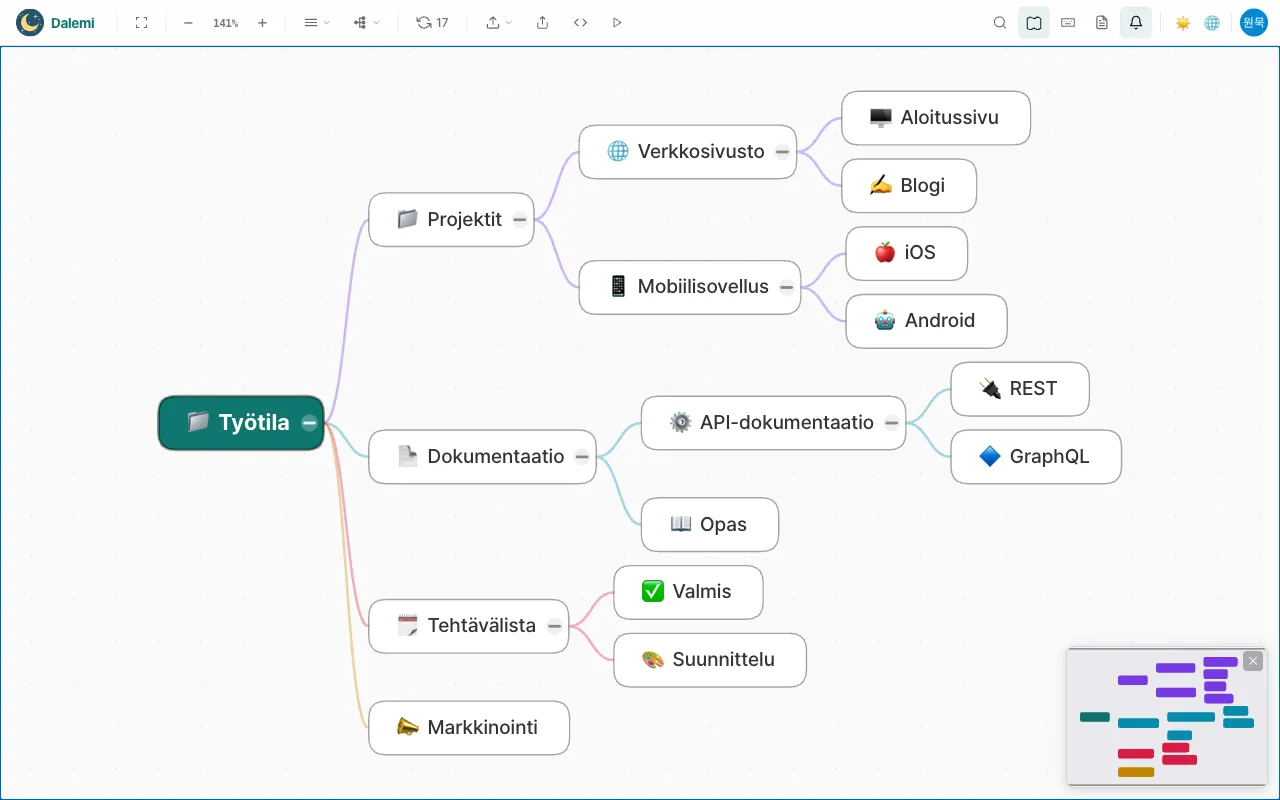Collapse the Projektit branch
Image resolution: width=1280 pixels, height=800 pixels.
[x=520, y=220]
